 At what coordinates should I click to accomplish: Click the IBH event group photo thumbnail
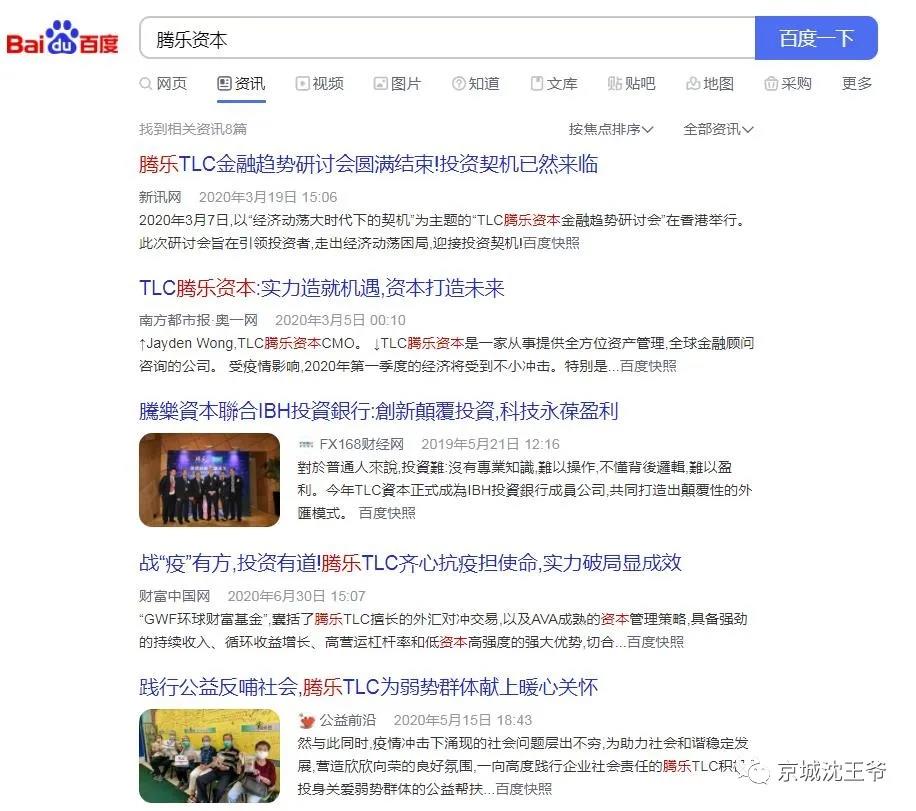pos(209,480)
